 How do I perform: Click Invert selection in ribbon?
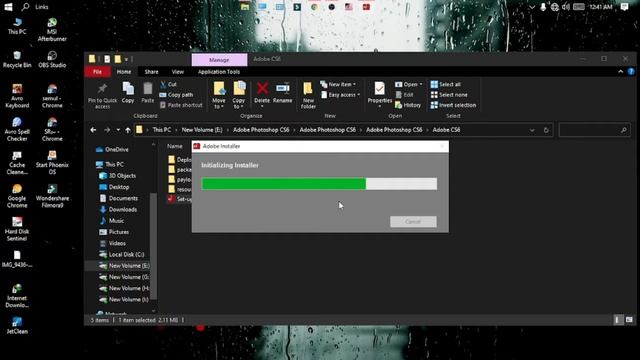tap(453, 105)
